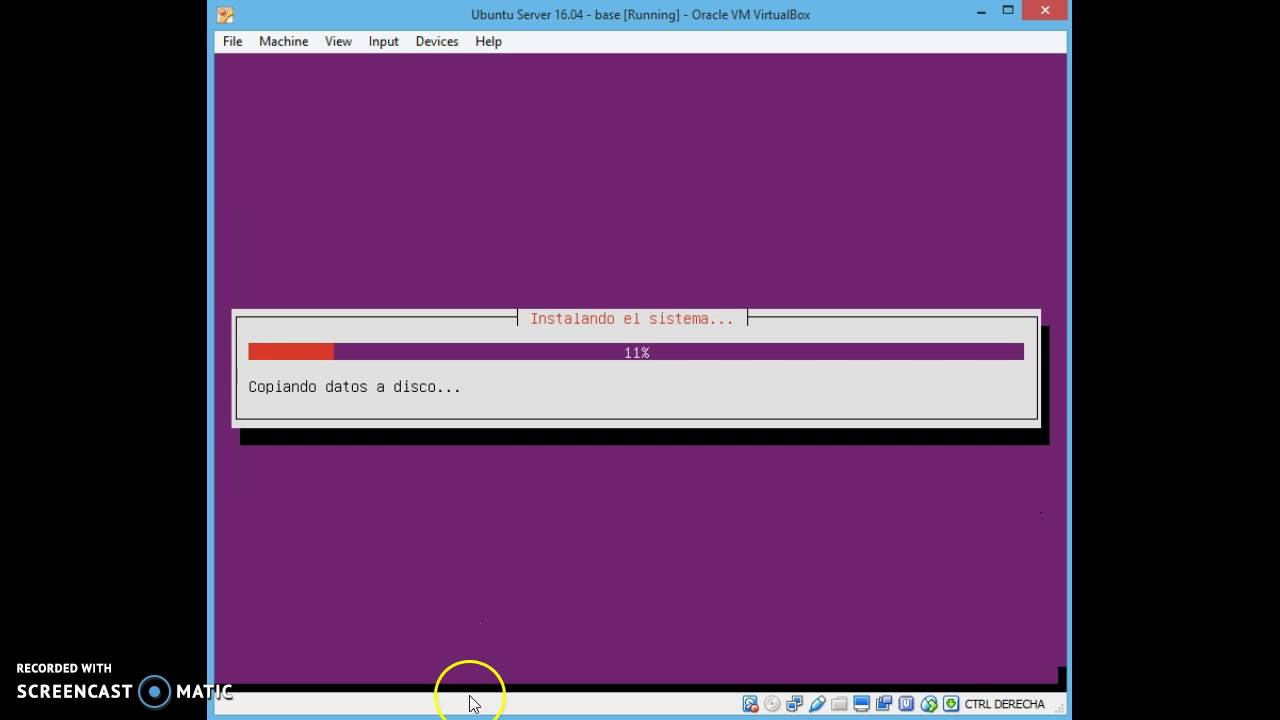Open the Help menu
Screen dimensions: 1280x720
[x=488, y=41]
